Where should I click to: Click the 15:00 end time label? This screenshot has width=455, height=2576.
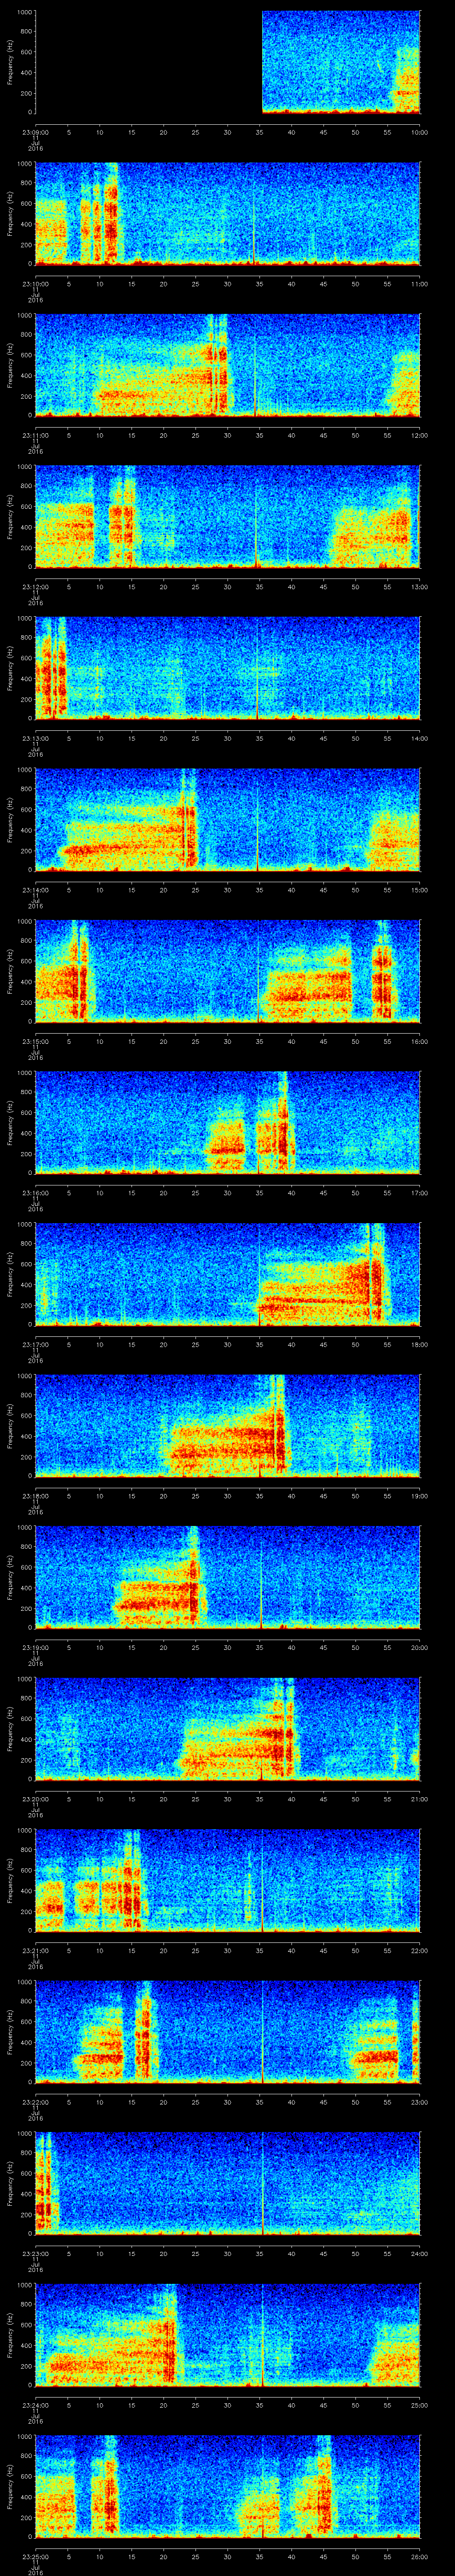click(419, 890)
